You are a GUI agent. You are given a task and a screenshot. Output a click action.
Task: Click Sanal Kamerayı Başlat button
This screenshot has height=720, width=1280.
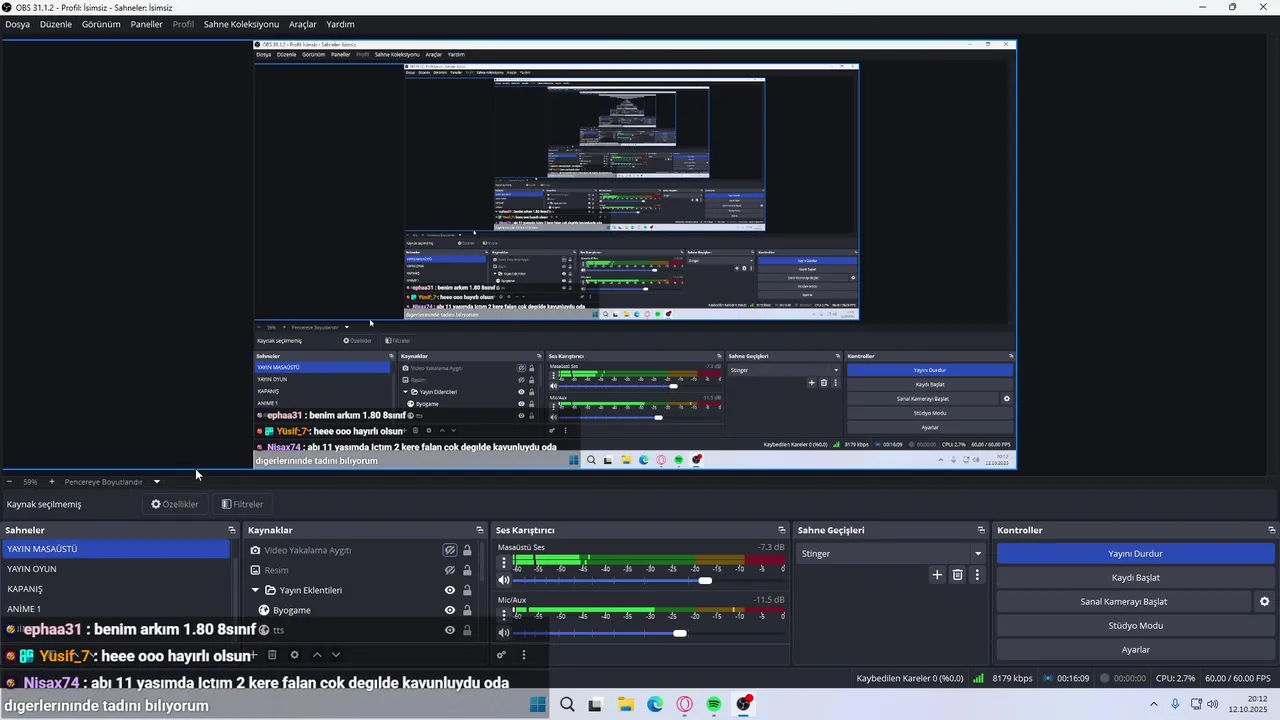[1124, 602]
